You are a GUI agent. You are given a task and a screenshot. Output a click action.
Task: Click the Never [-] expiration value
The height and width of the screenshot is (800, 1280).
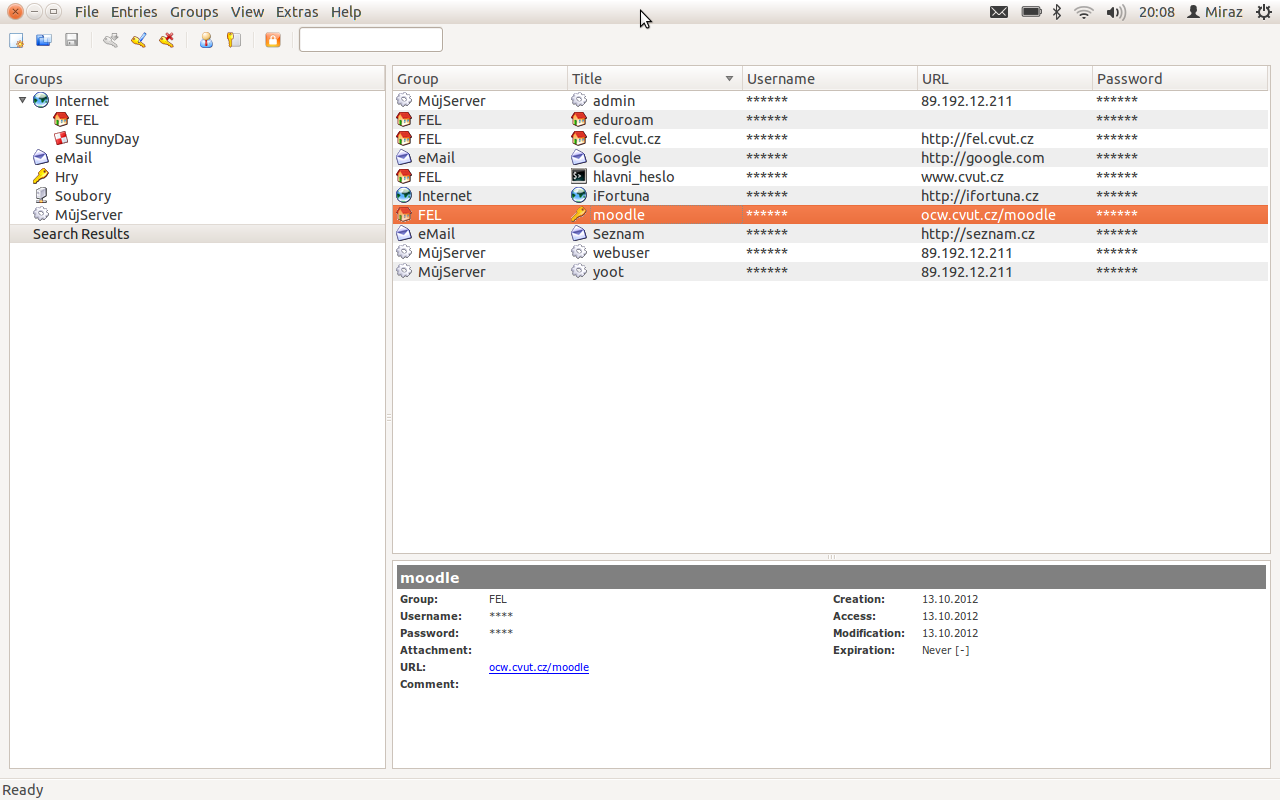point(946,650)
